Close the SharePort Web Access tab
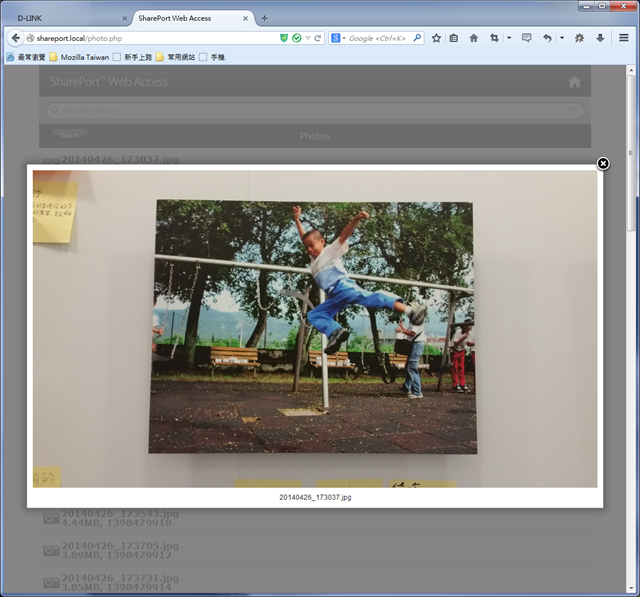The height and width of the screenshot is (597, 640). tap(245, 18)
